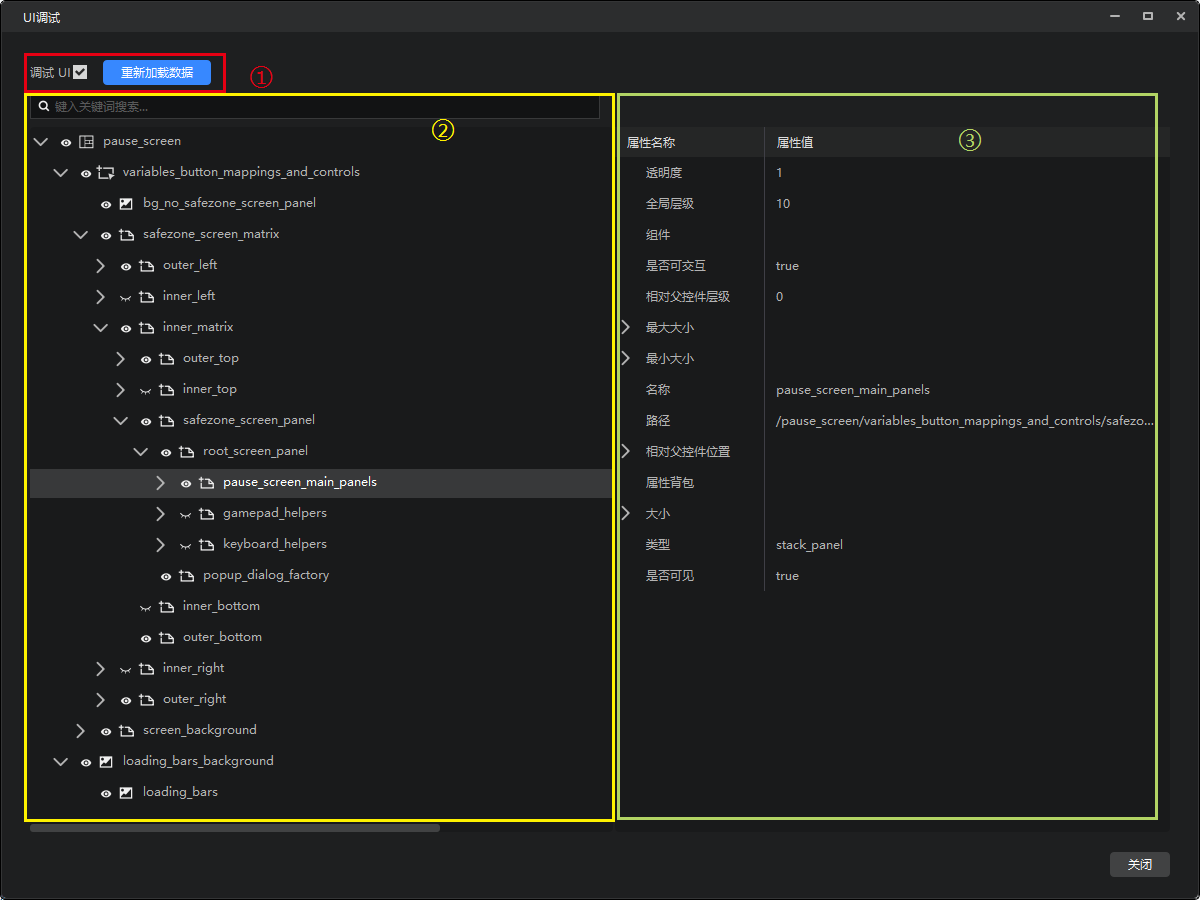Click the screen type icon beside pause_screen
The height and width of the screenshot is (900, 1200).
pyautogui.click(x=86, y=142)
